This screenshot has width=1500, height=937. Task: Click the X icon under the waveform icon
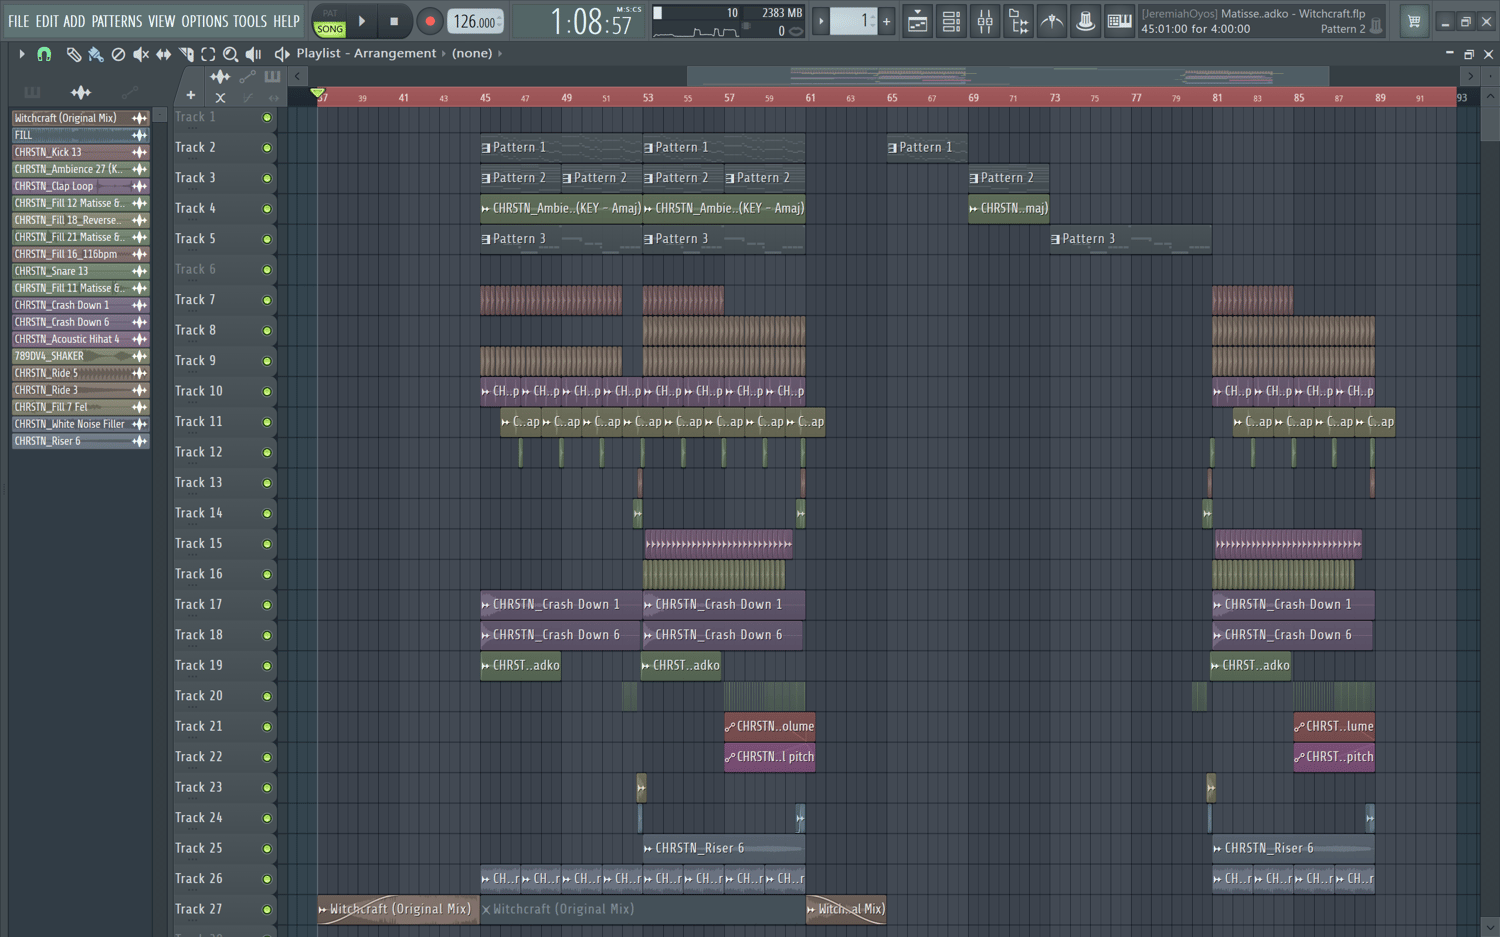(x=220, y=97)
